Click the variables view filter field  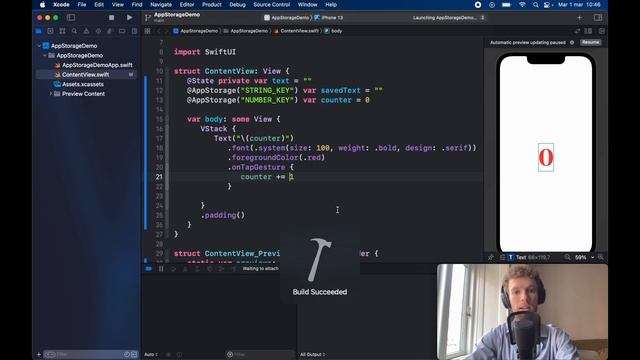pos(260,354)
